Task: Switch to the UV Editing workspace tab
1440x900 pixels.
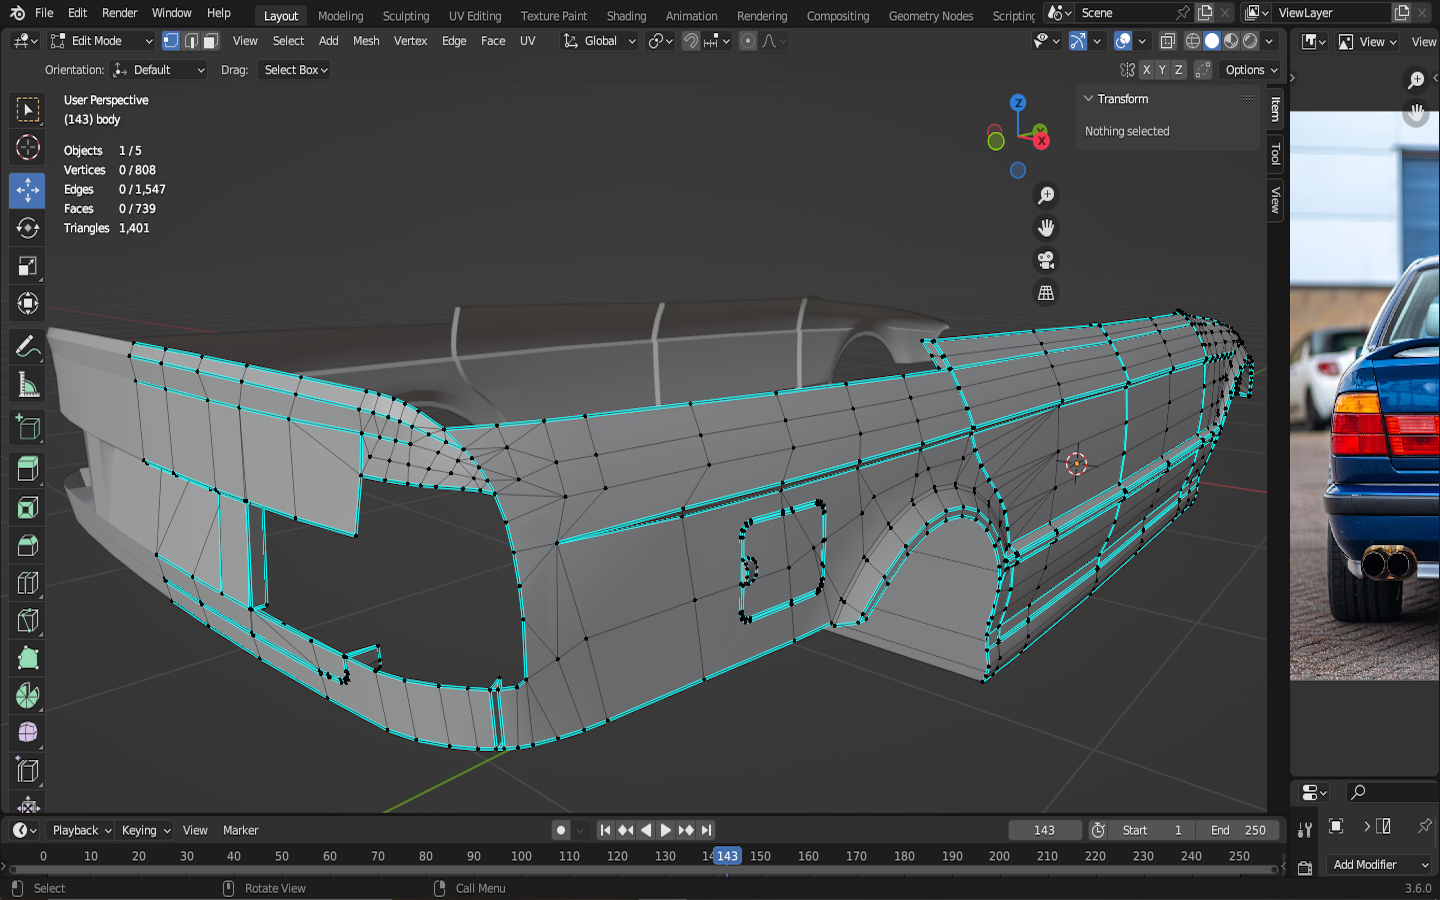Action: coord(475,15)
